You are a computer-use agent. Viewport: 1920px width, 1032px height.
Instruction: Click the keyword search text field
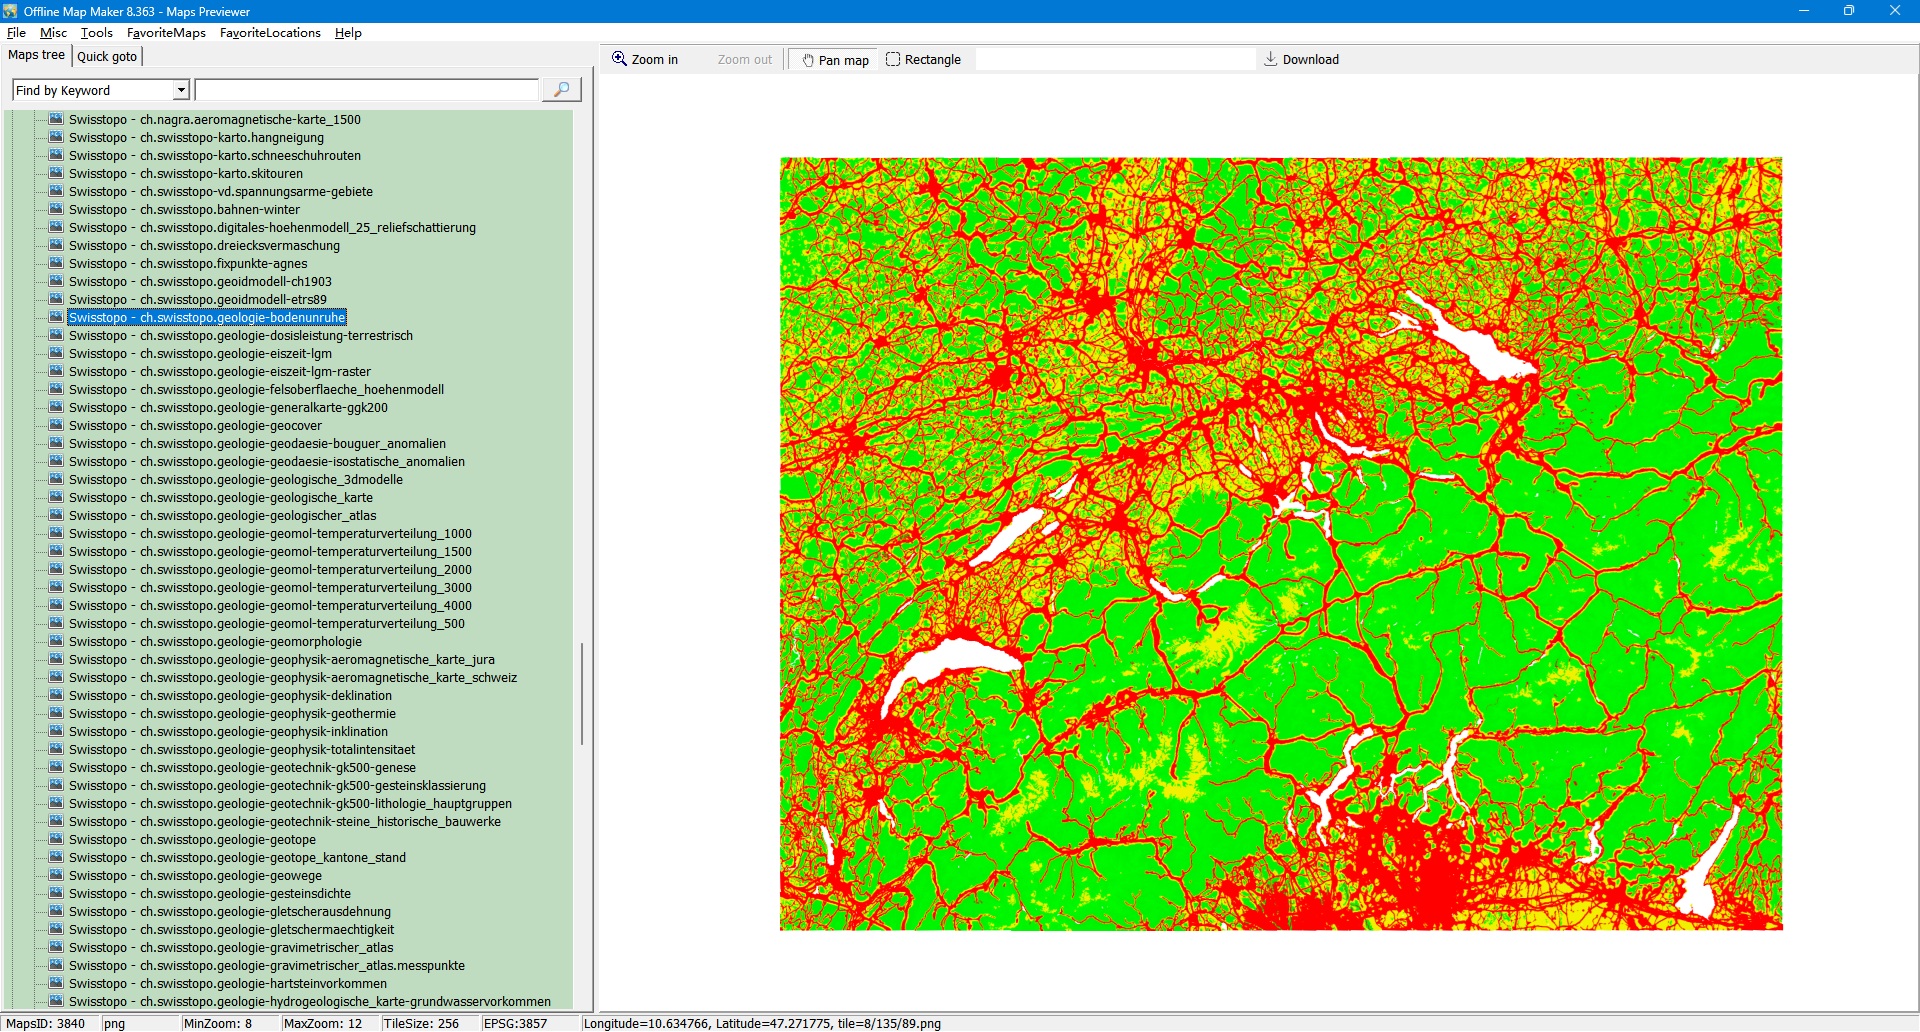pyautogui.click(x=366, y=90)
